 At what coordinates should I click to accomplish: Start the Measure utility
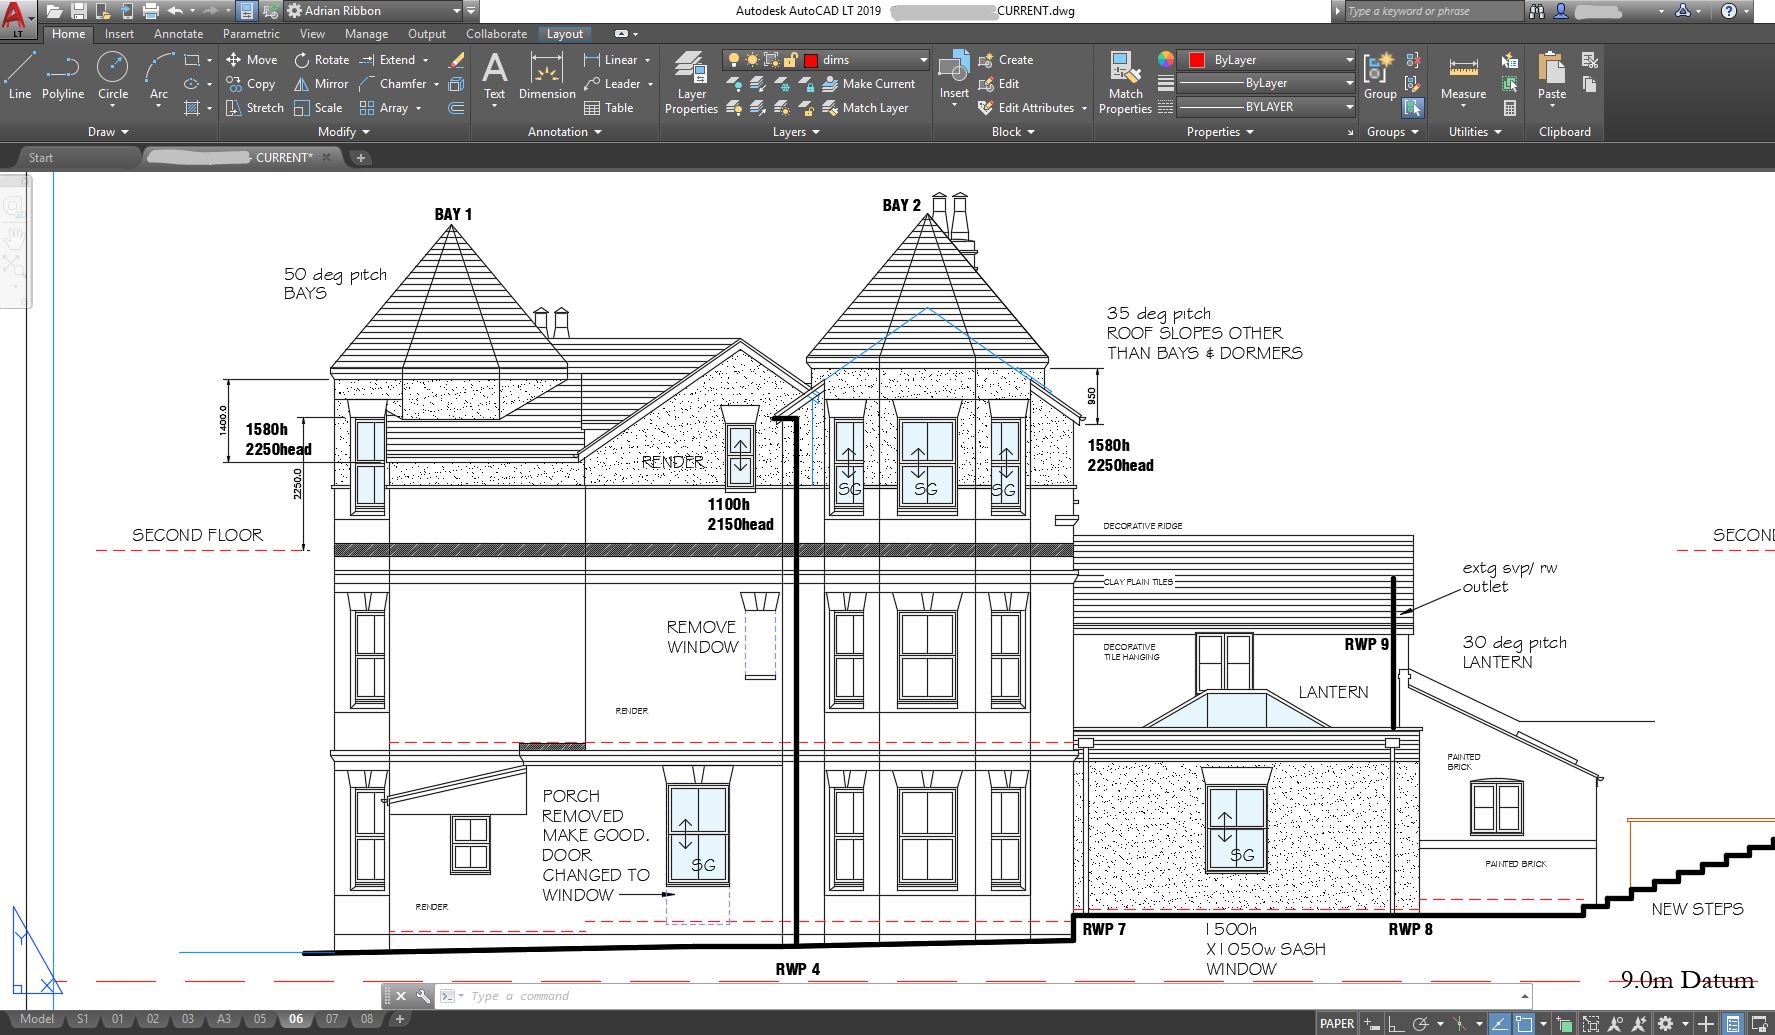[x=1463, y=78]
